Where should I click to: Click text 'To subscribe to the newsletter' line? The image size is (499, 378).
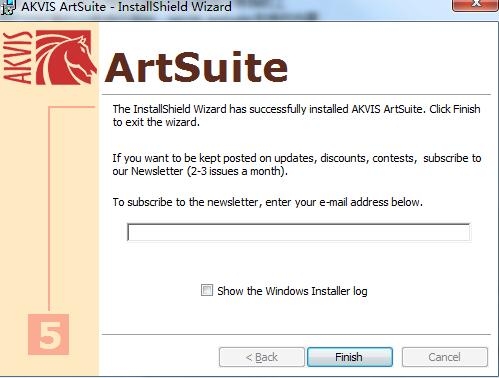(x=267, y=202)
